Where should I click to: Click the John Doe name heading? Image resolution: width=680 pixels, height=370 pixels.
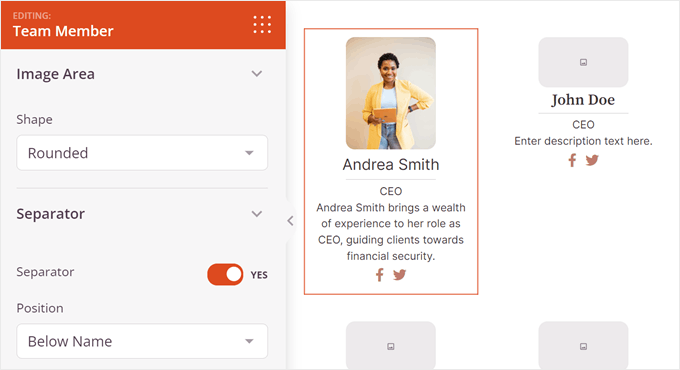point(583,100)
